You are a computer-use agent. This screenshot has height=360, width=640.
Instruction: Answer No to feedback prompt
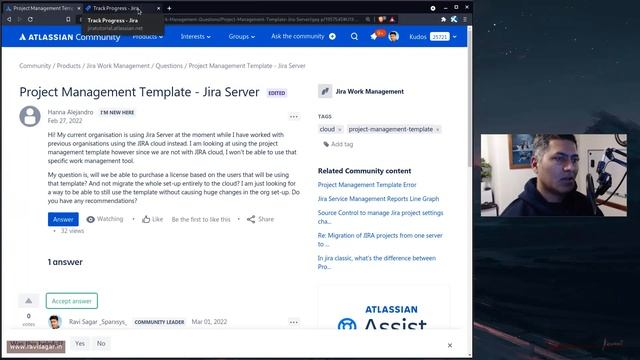101,344
